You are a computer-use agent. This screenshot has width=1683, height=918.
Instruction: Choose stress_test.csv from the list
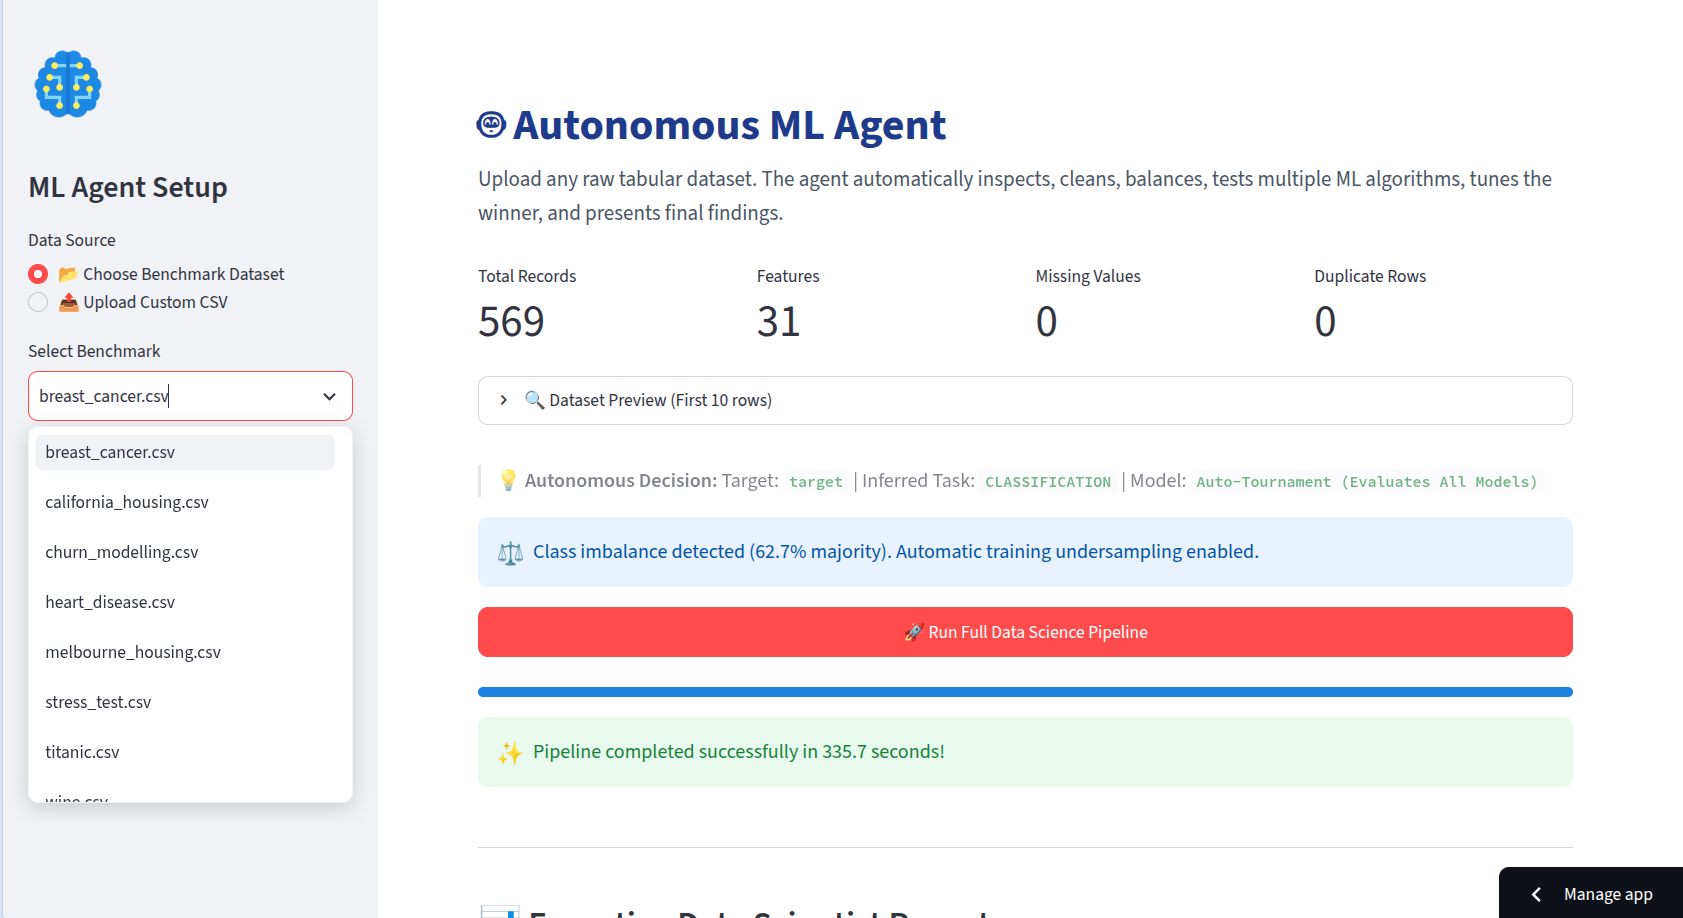pos(185,702)
